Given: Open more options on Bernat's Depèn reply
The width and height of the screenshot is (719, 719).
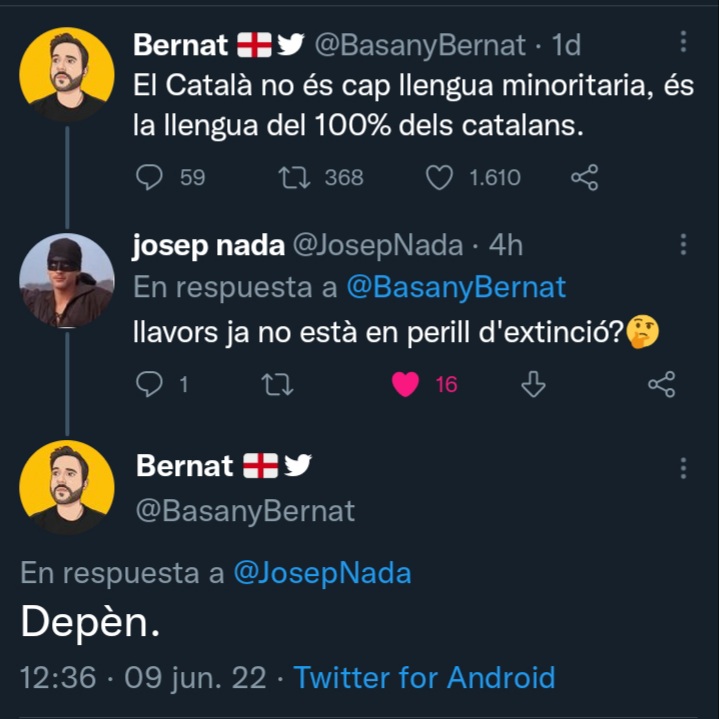Looking at the screenshot, I should 683,468.
